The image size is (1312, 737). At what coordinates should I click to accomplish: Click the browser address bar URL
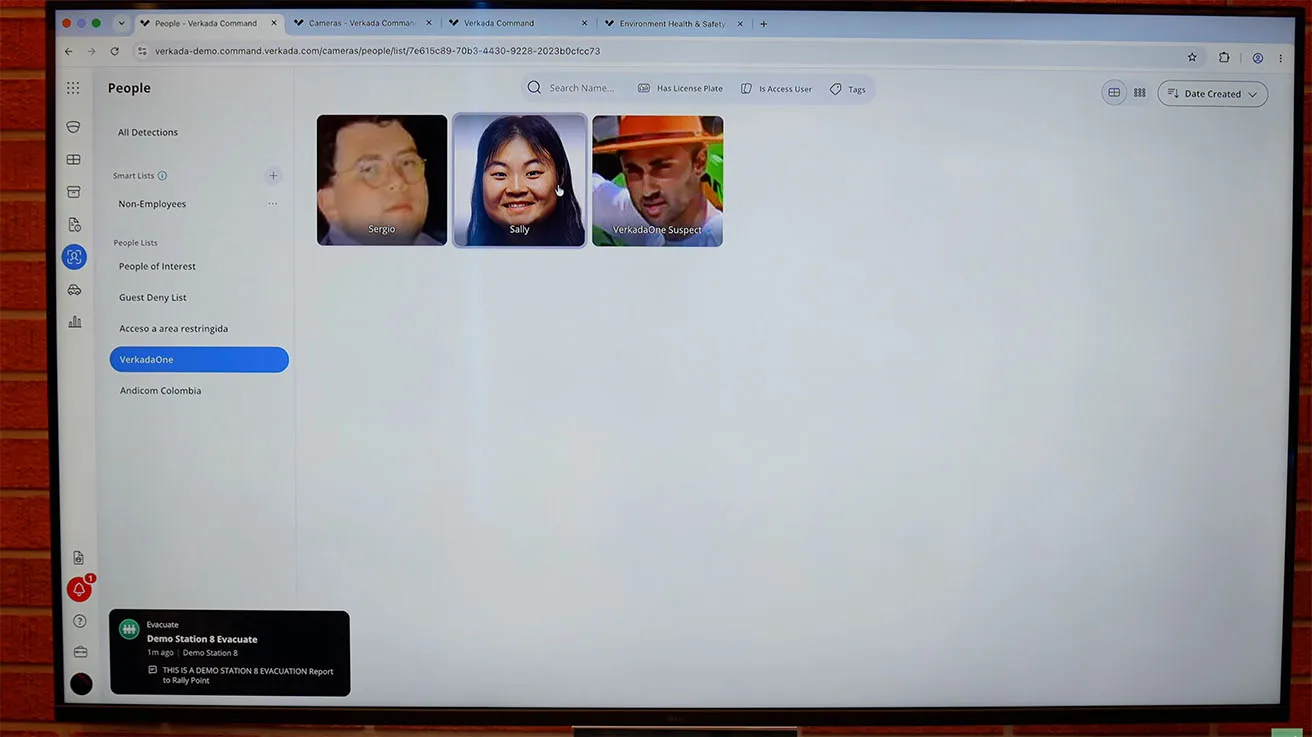point(378,51)
